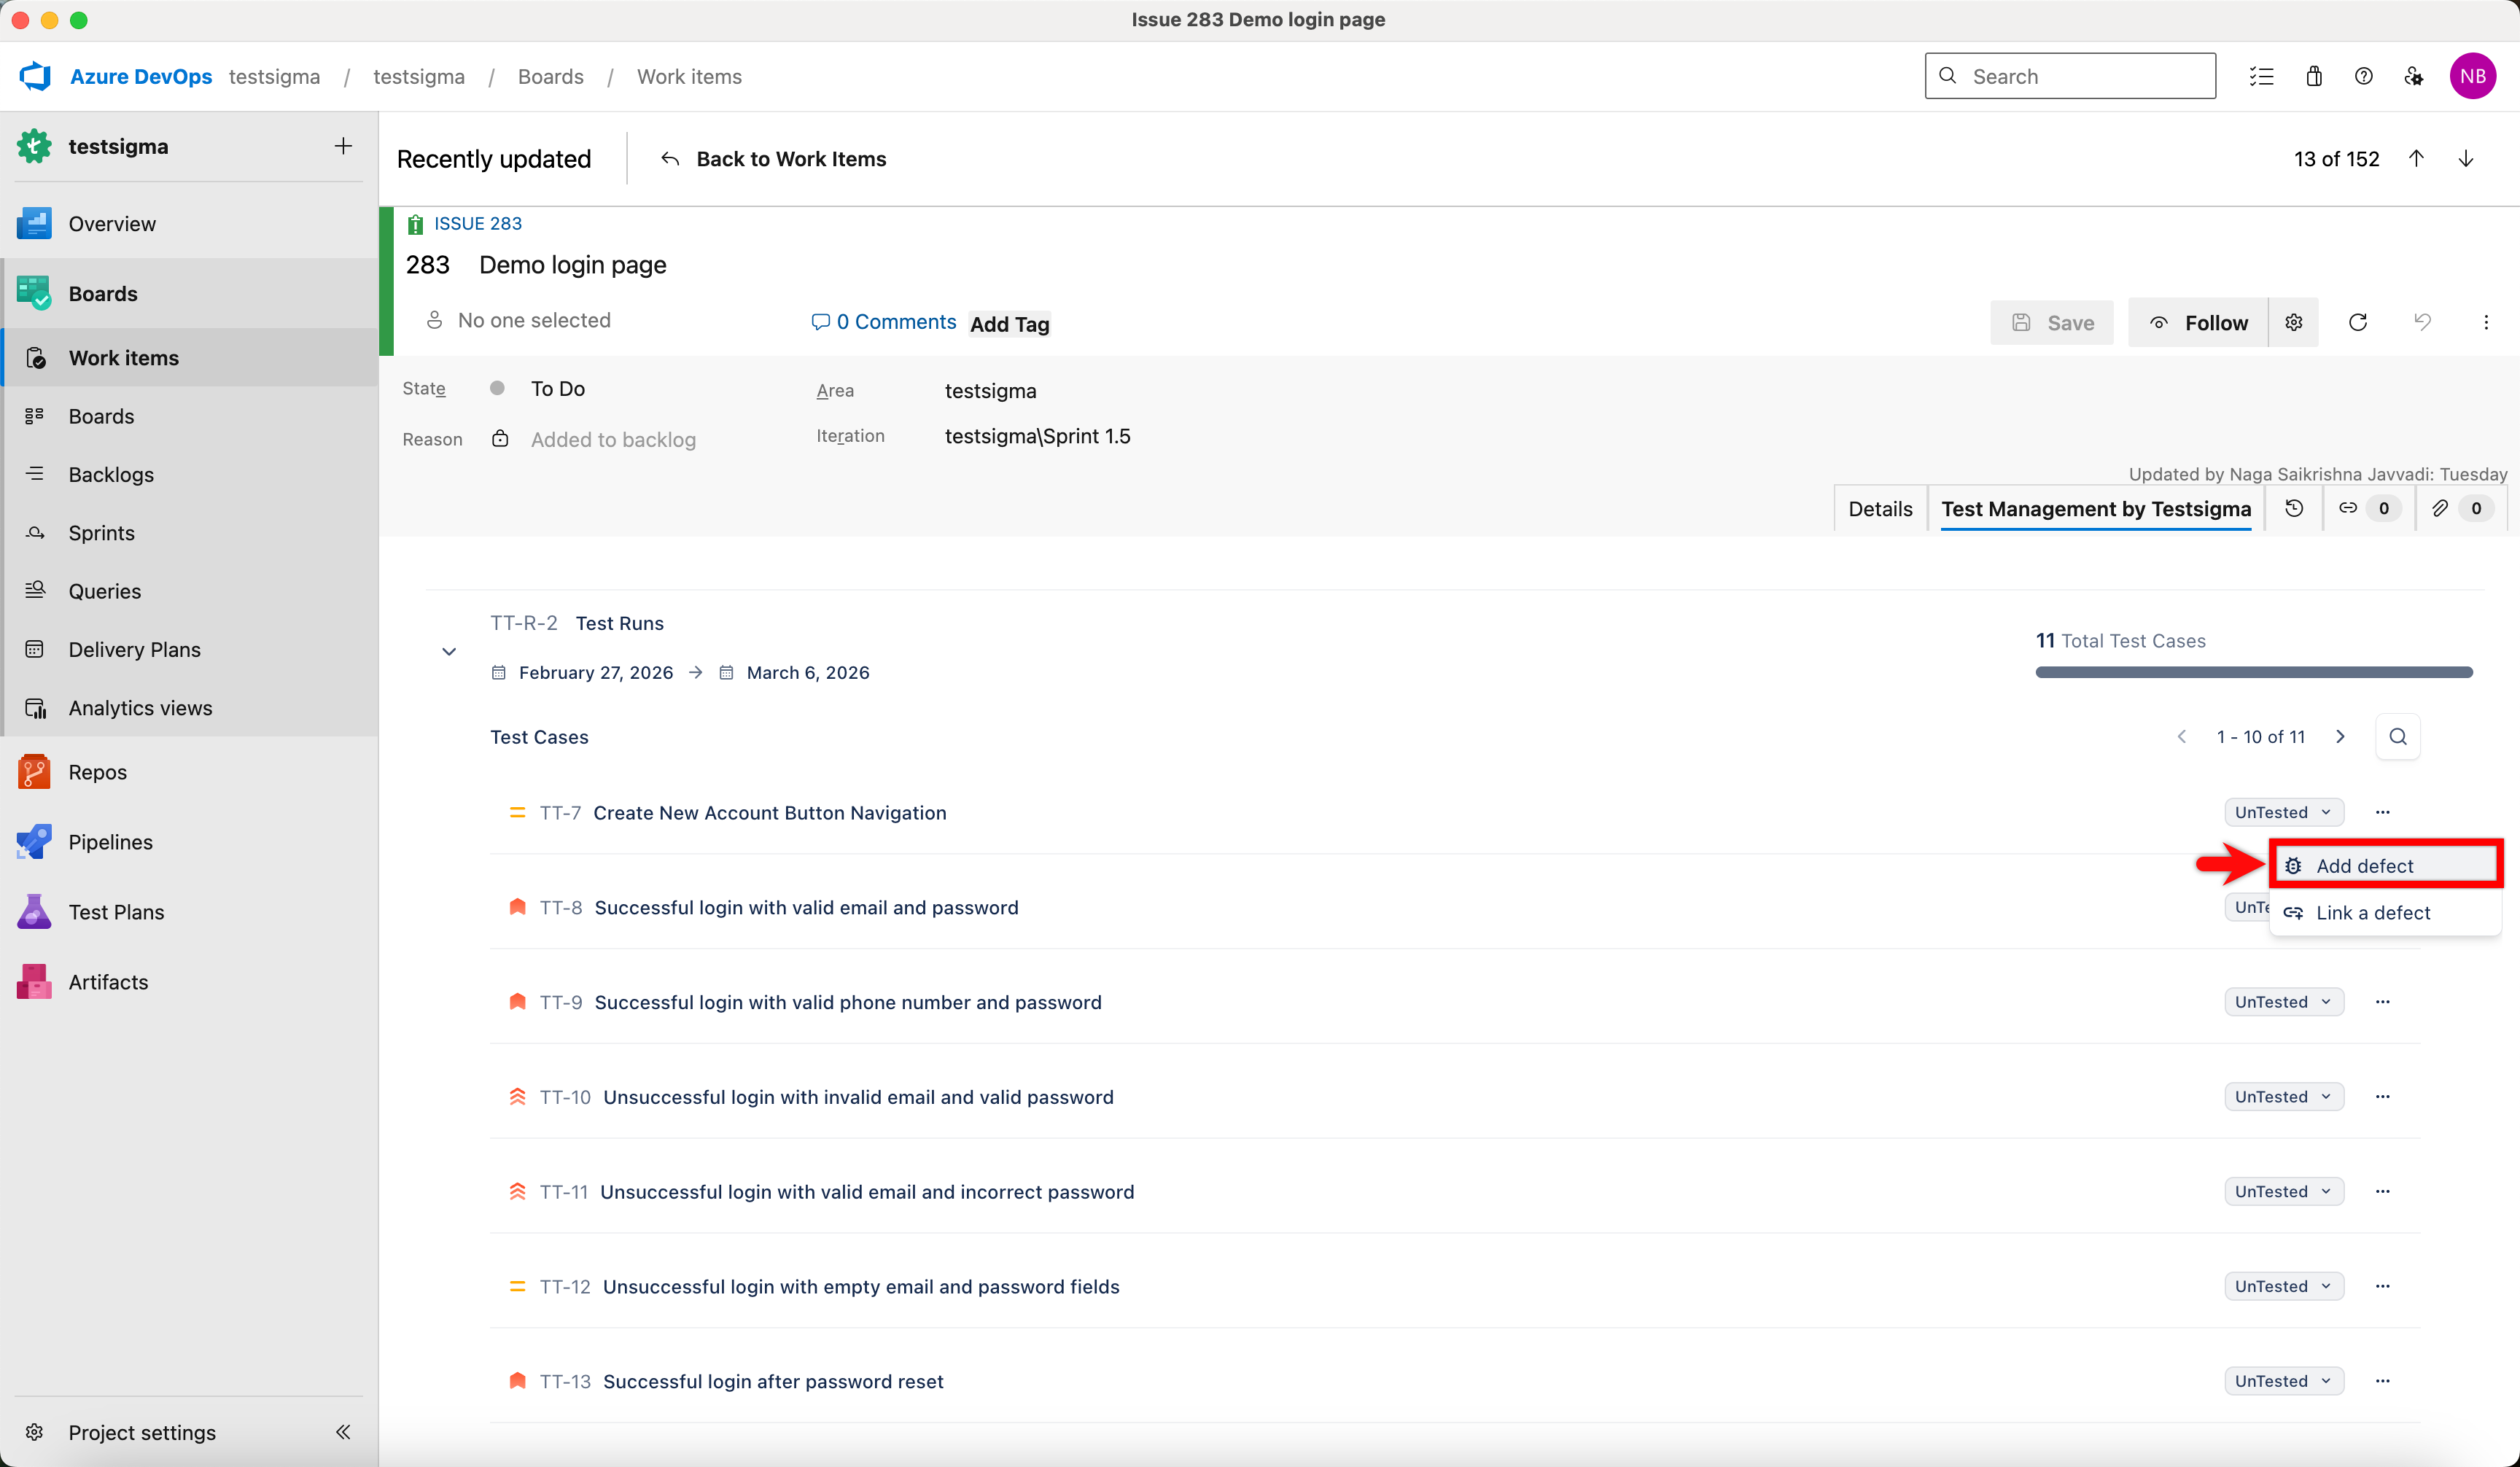Open the Area field showing testsigma
This screenshot has width=2520, height=1467.
click(x=990, y=391)
